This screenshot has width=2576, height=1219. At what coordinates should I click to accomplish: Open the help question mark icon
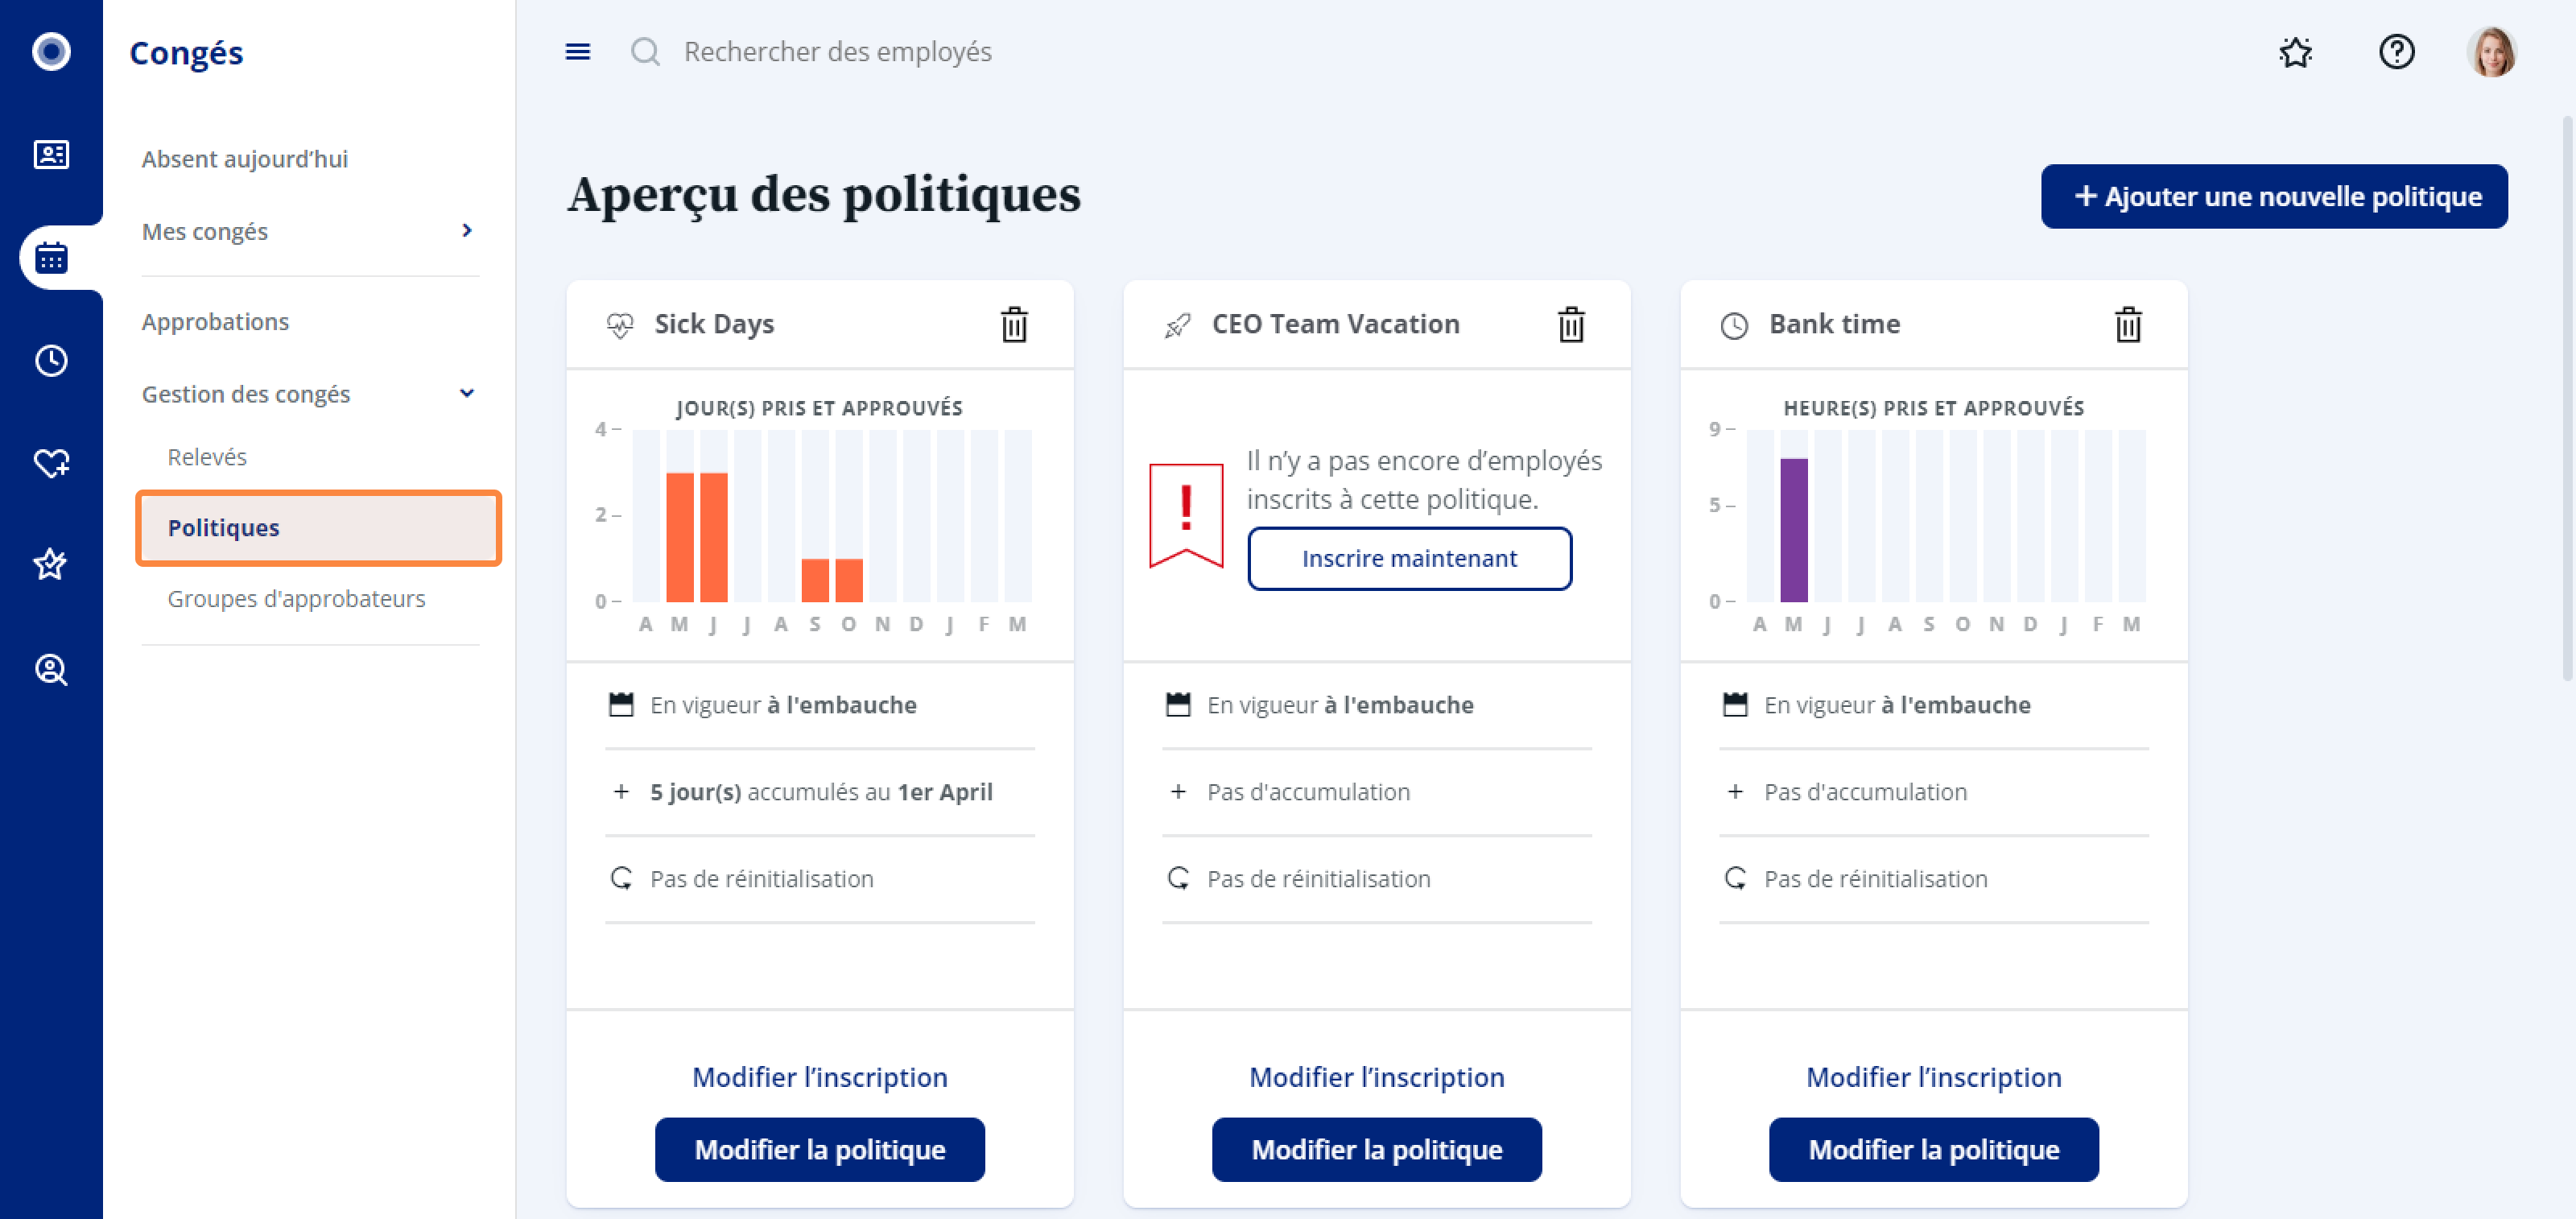(x=2396, y=52)
